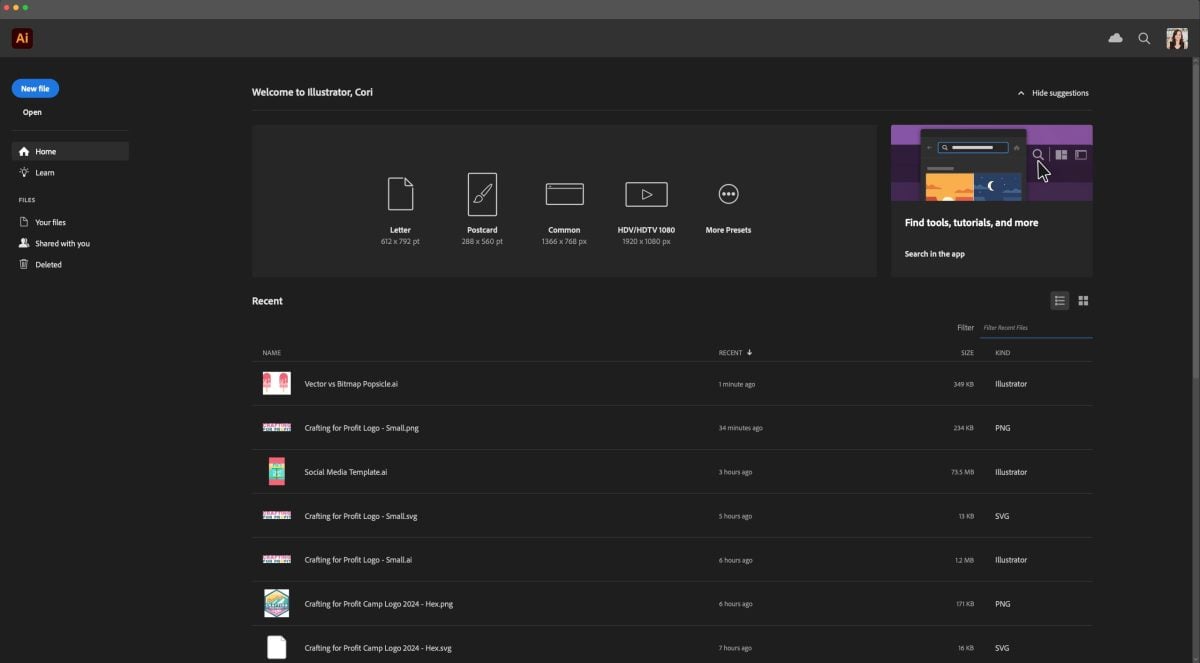
Task: Open the Learn section in sidebar
Action: [x=37, y=173]
